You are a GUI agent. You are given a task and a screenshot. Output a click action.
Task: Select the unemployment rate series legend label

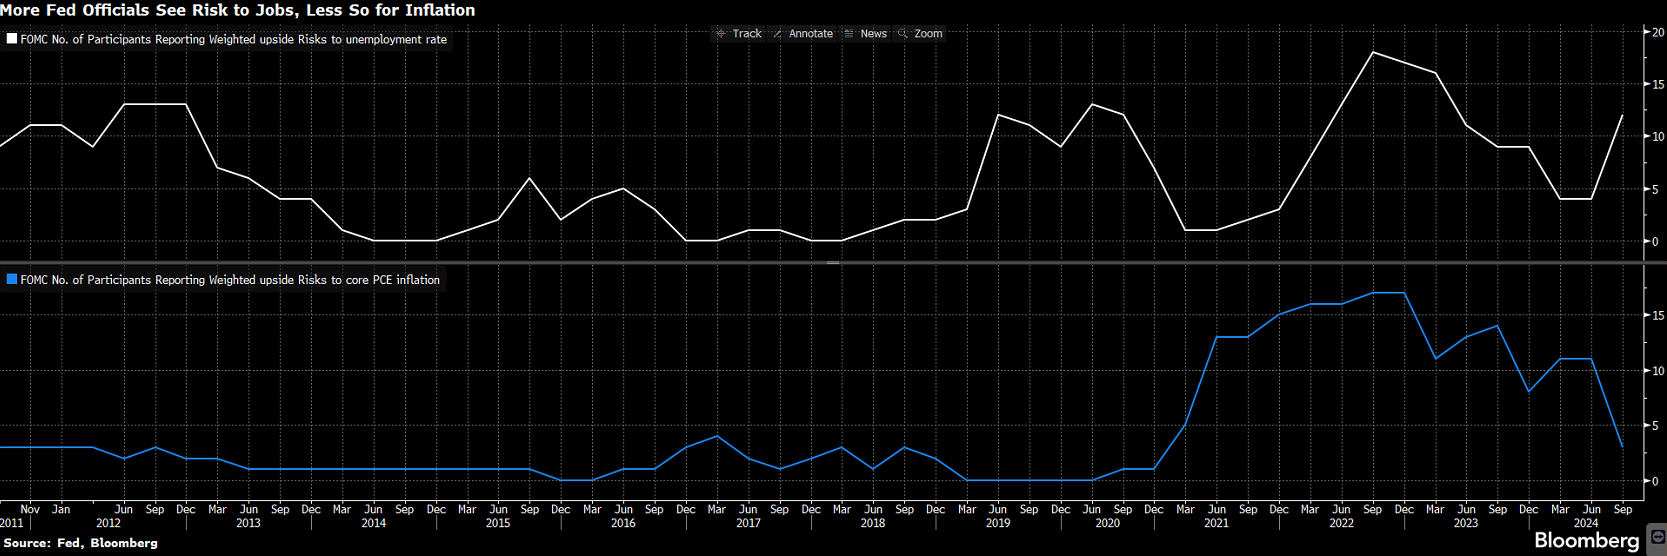point(233,40)
